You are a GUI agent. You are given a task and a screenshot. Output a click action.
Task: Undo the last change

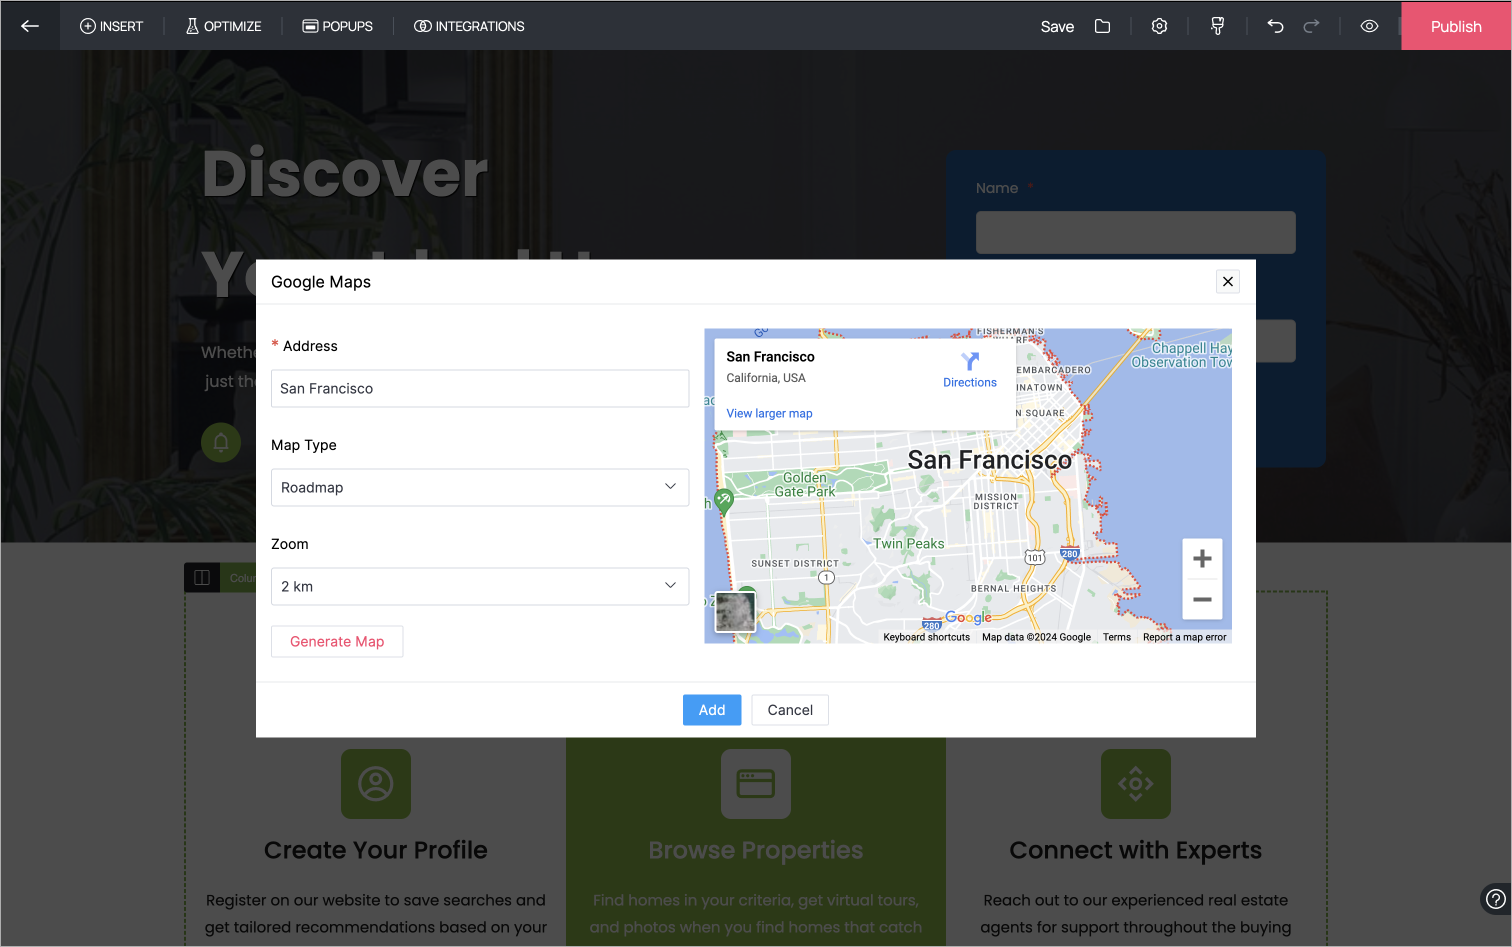1275,26
